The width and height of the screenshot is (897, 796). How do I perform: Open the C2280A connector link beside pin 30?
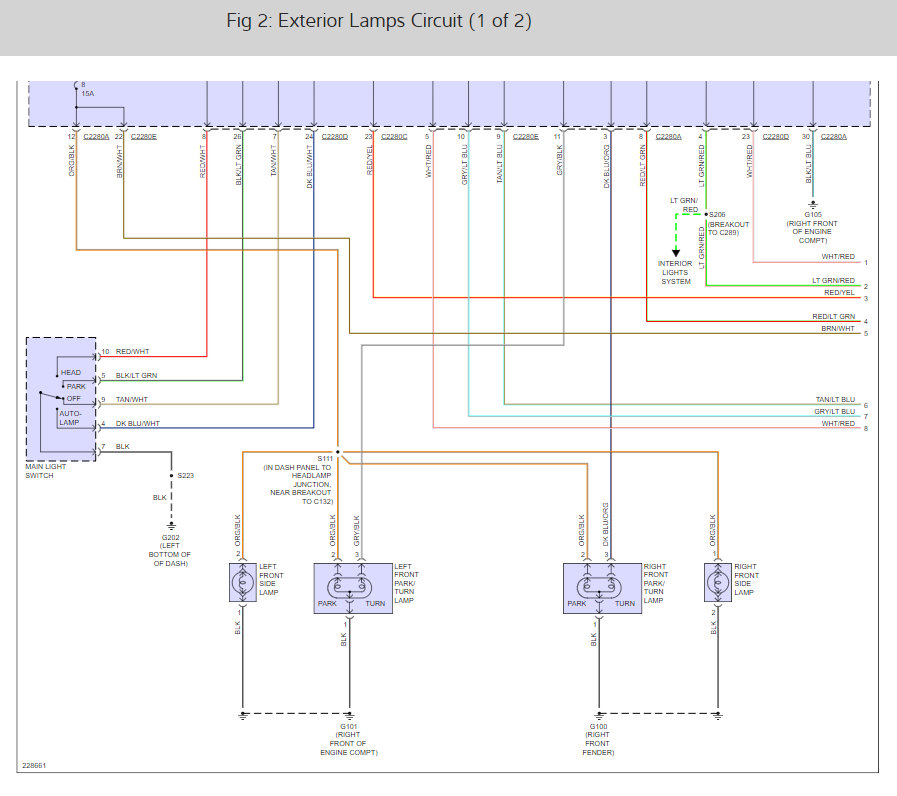[834, 137]
